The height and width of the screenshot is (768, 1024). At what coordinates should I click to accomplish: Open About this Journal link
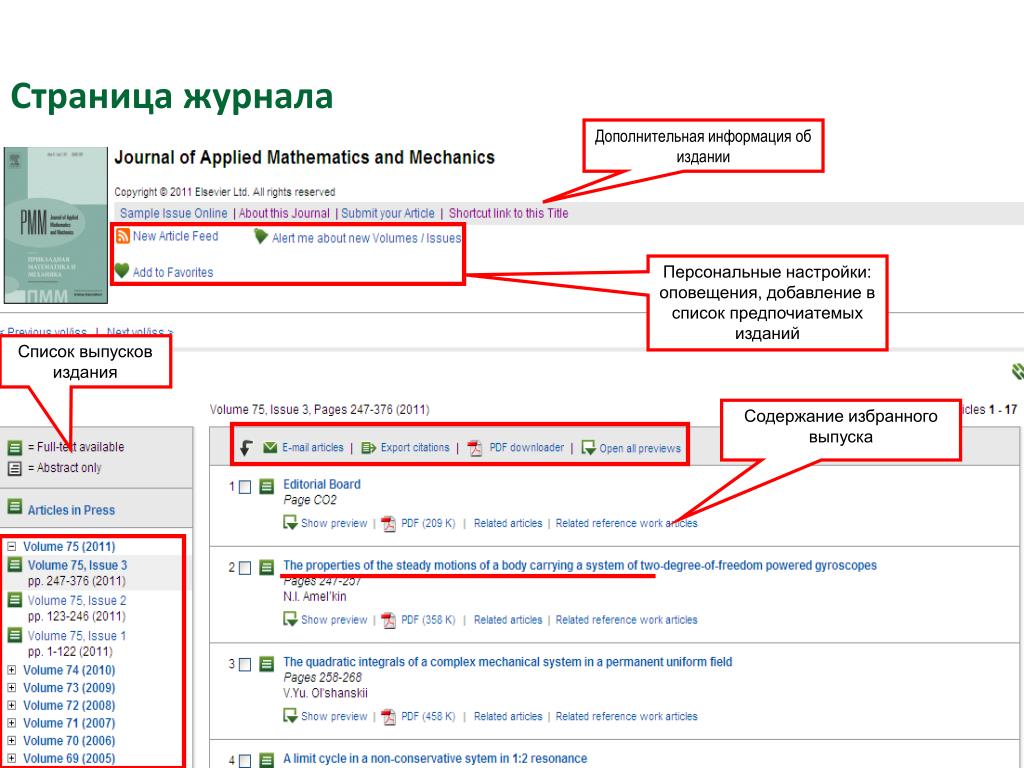284,214
